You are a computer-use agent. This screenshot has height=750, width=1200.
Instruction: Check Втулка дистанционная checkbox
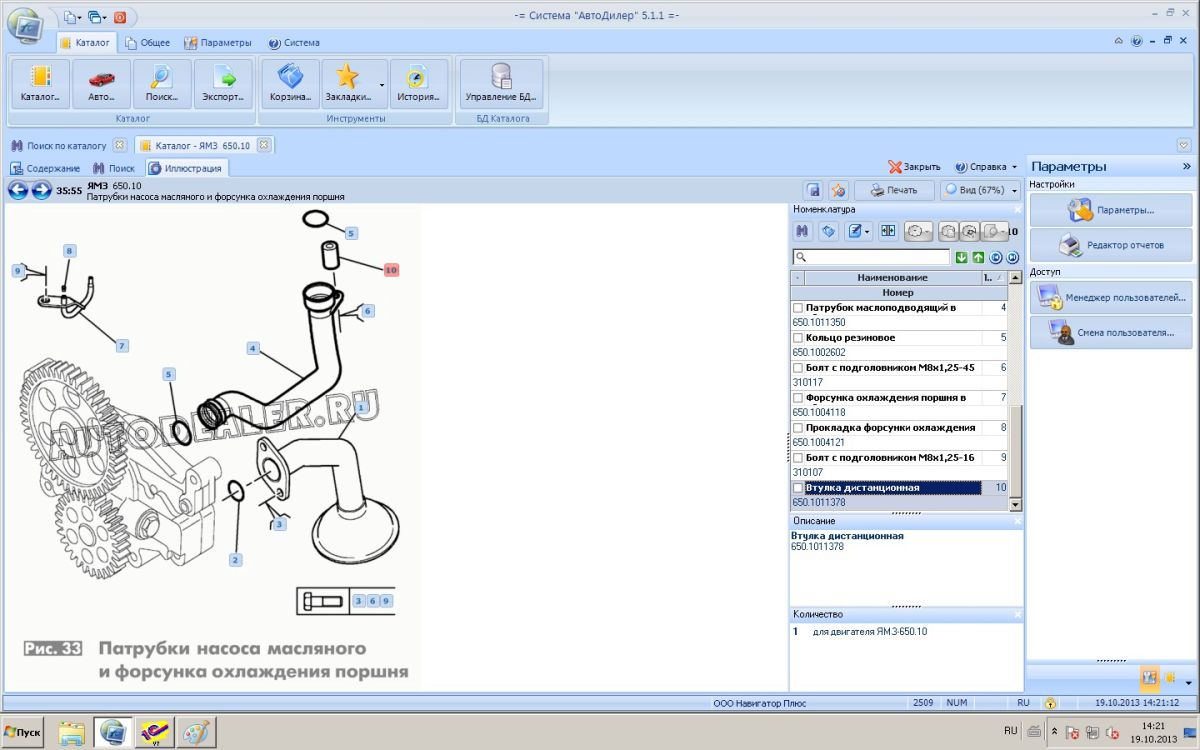pos(798,488)
